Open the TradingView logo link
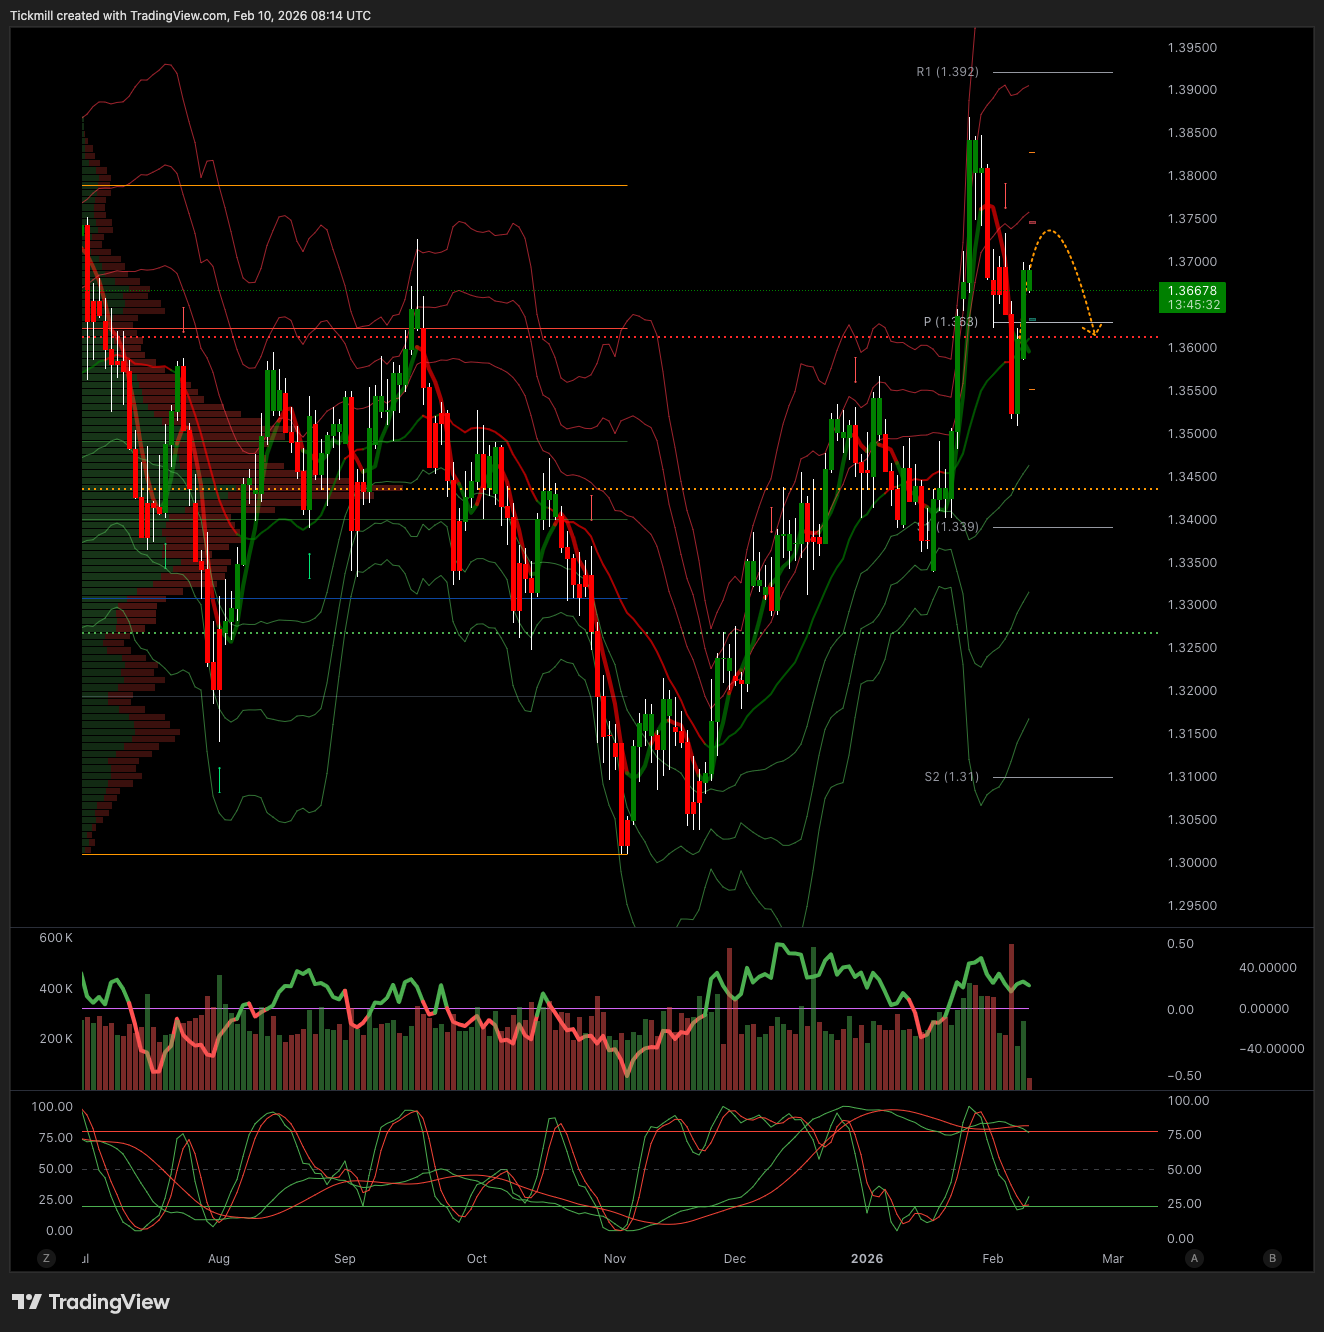Image resolution: width=1324 pixels, height=1332 pixels. click(x=91, y=1302)
